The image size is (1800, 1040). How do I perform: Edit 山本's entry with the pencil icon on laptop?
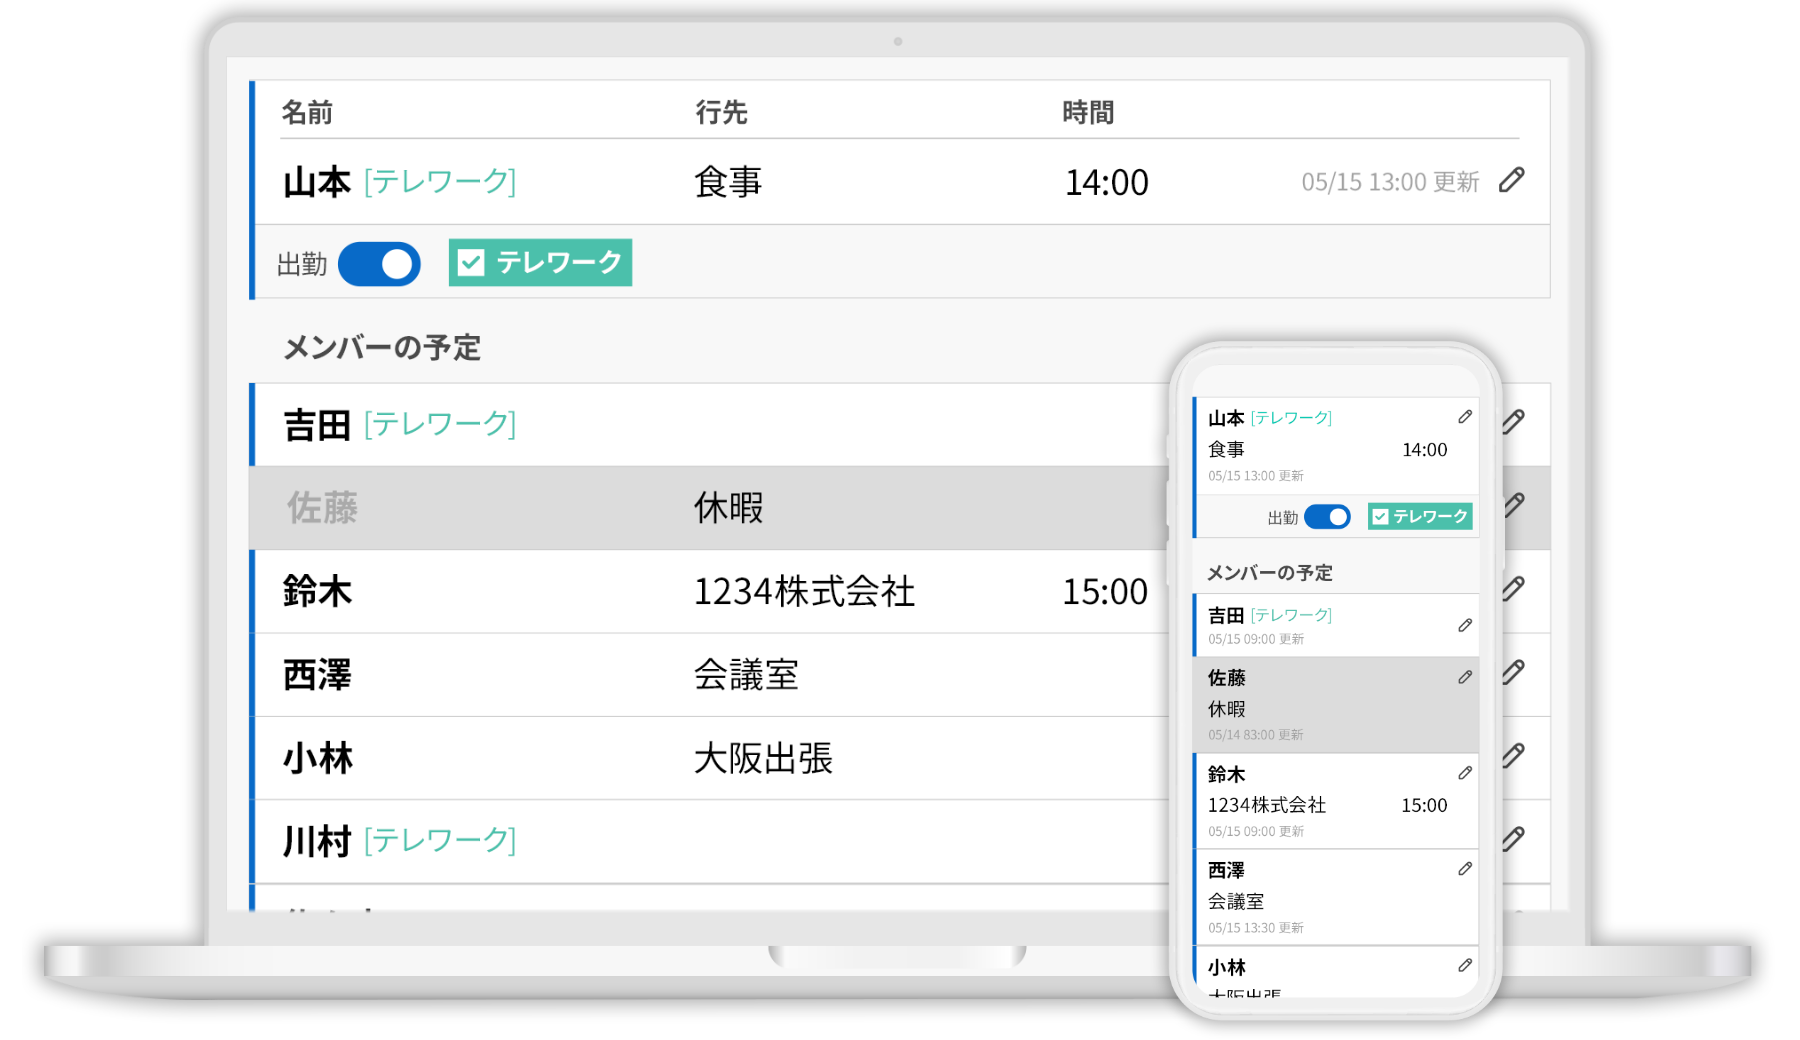1511,180
